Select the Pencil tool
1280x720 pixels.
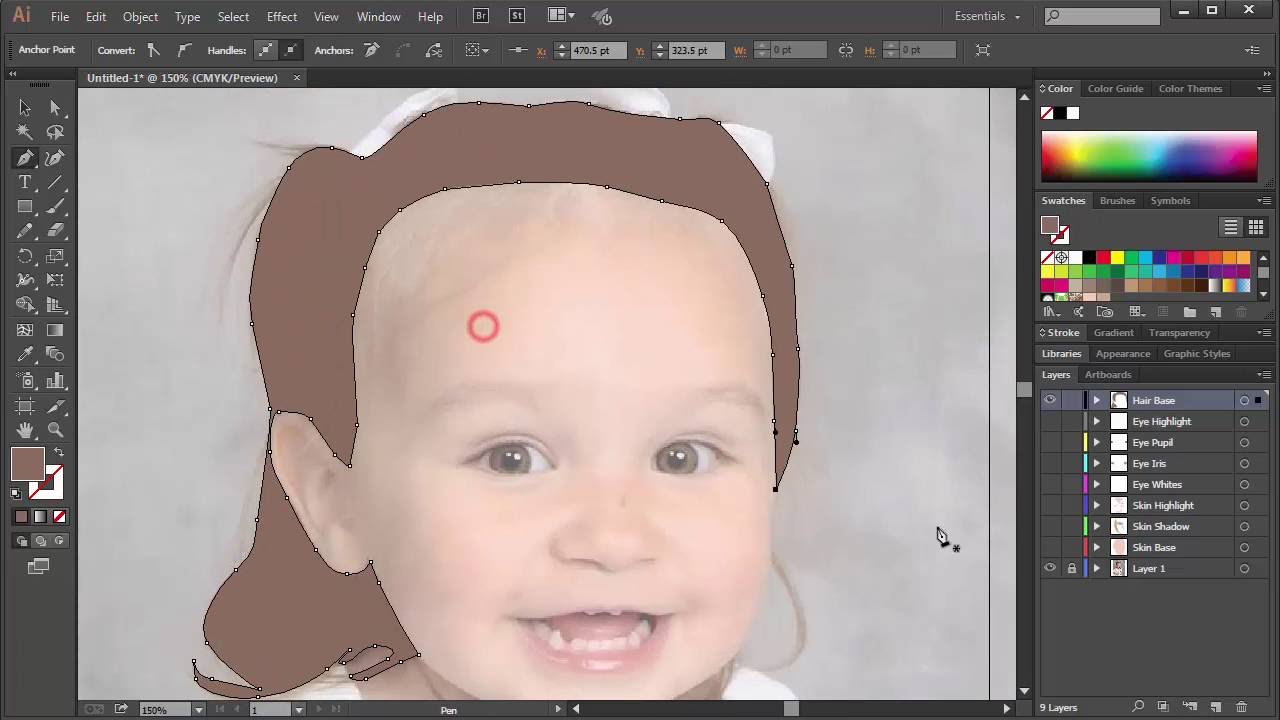25,231
